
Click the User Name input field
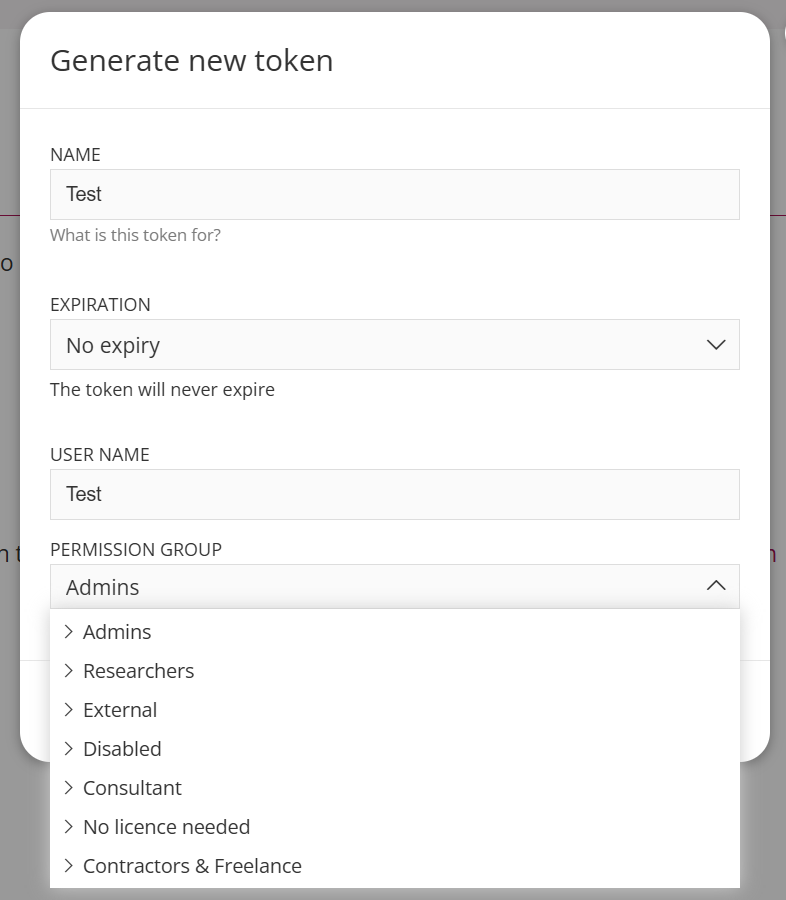tap(394, 494)
